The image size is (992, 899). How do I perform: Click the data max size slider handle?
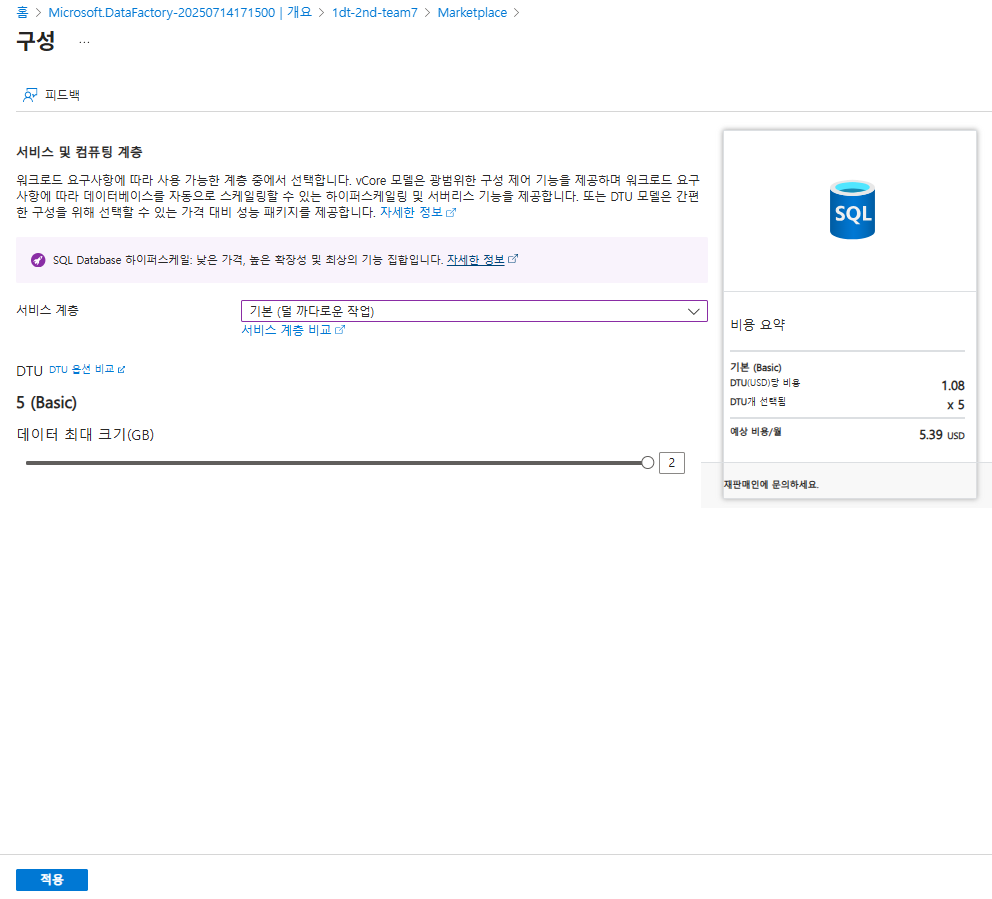647,463
